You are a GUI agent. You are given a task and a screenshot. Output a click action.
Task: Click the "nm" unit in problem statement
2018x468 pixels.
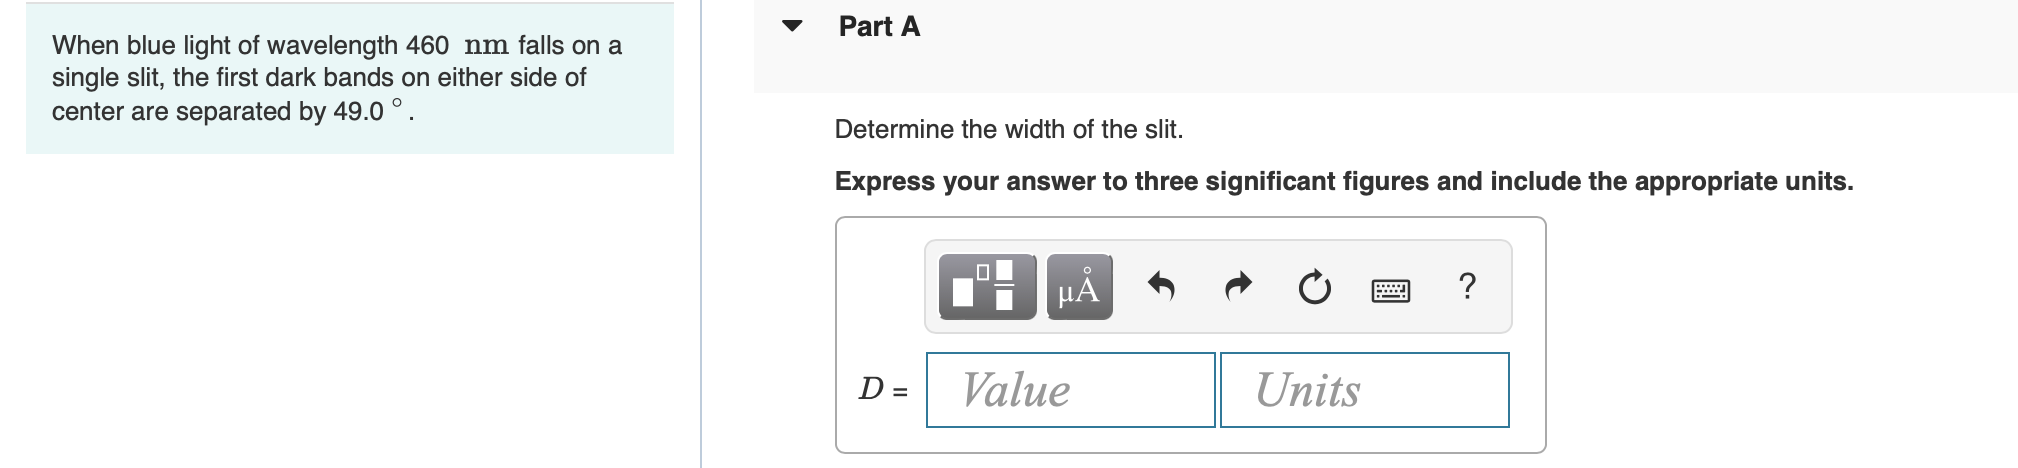(487, 45)
